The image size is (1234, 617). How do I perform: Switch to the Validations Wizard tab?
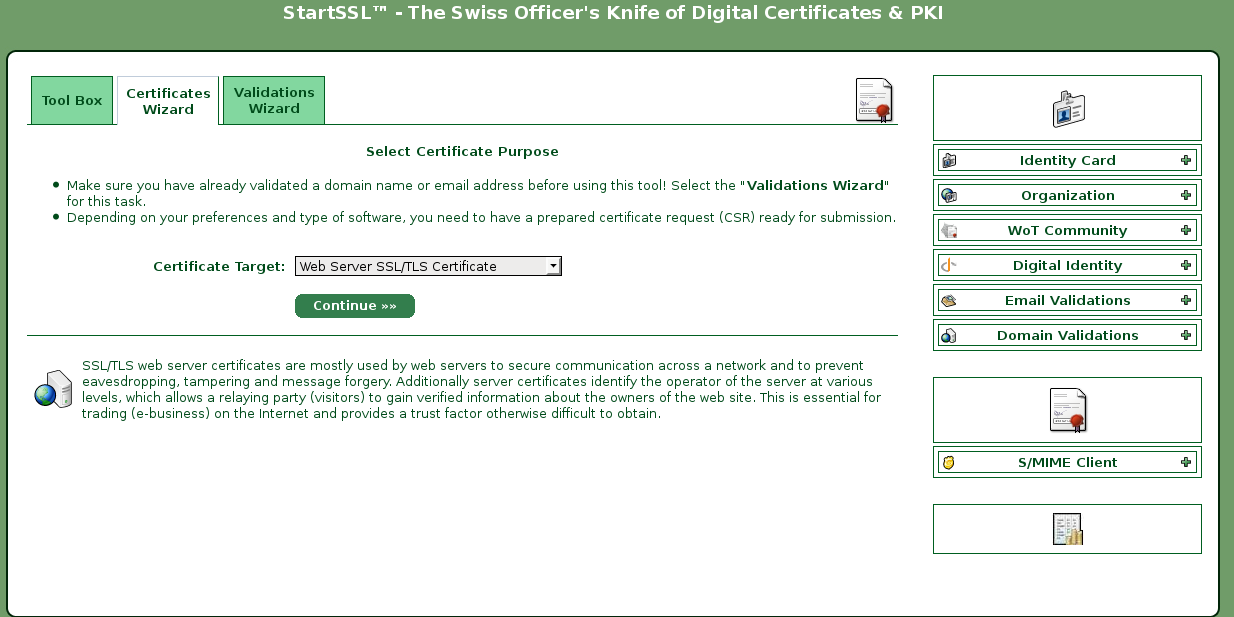click(x=274, y=101)
